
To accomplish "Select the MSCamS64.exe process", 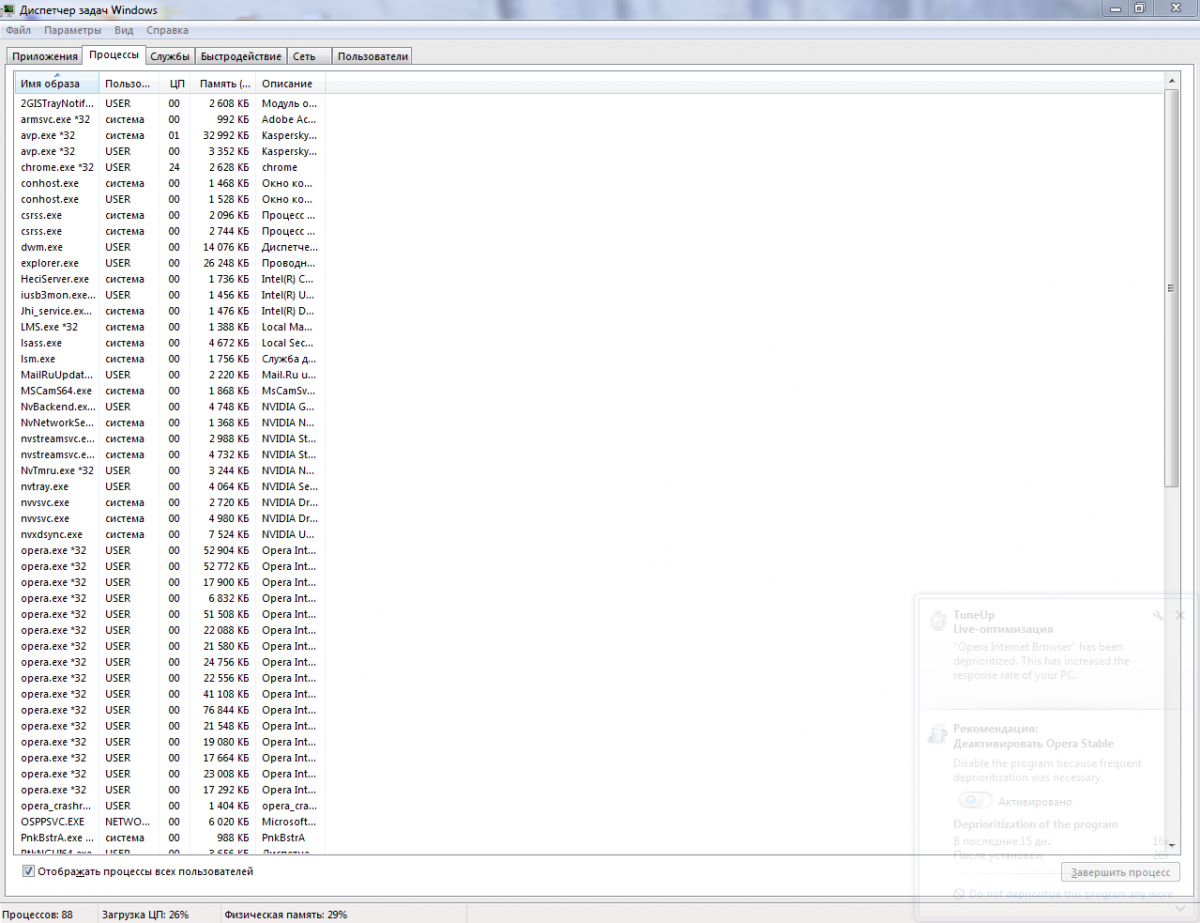I will (x=170, y=391).
